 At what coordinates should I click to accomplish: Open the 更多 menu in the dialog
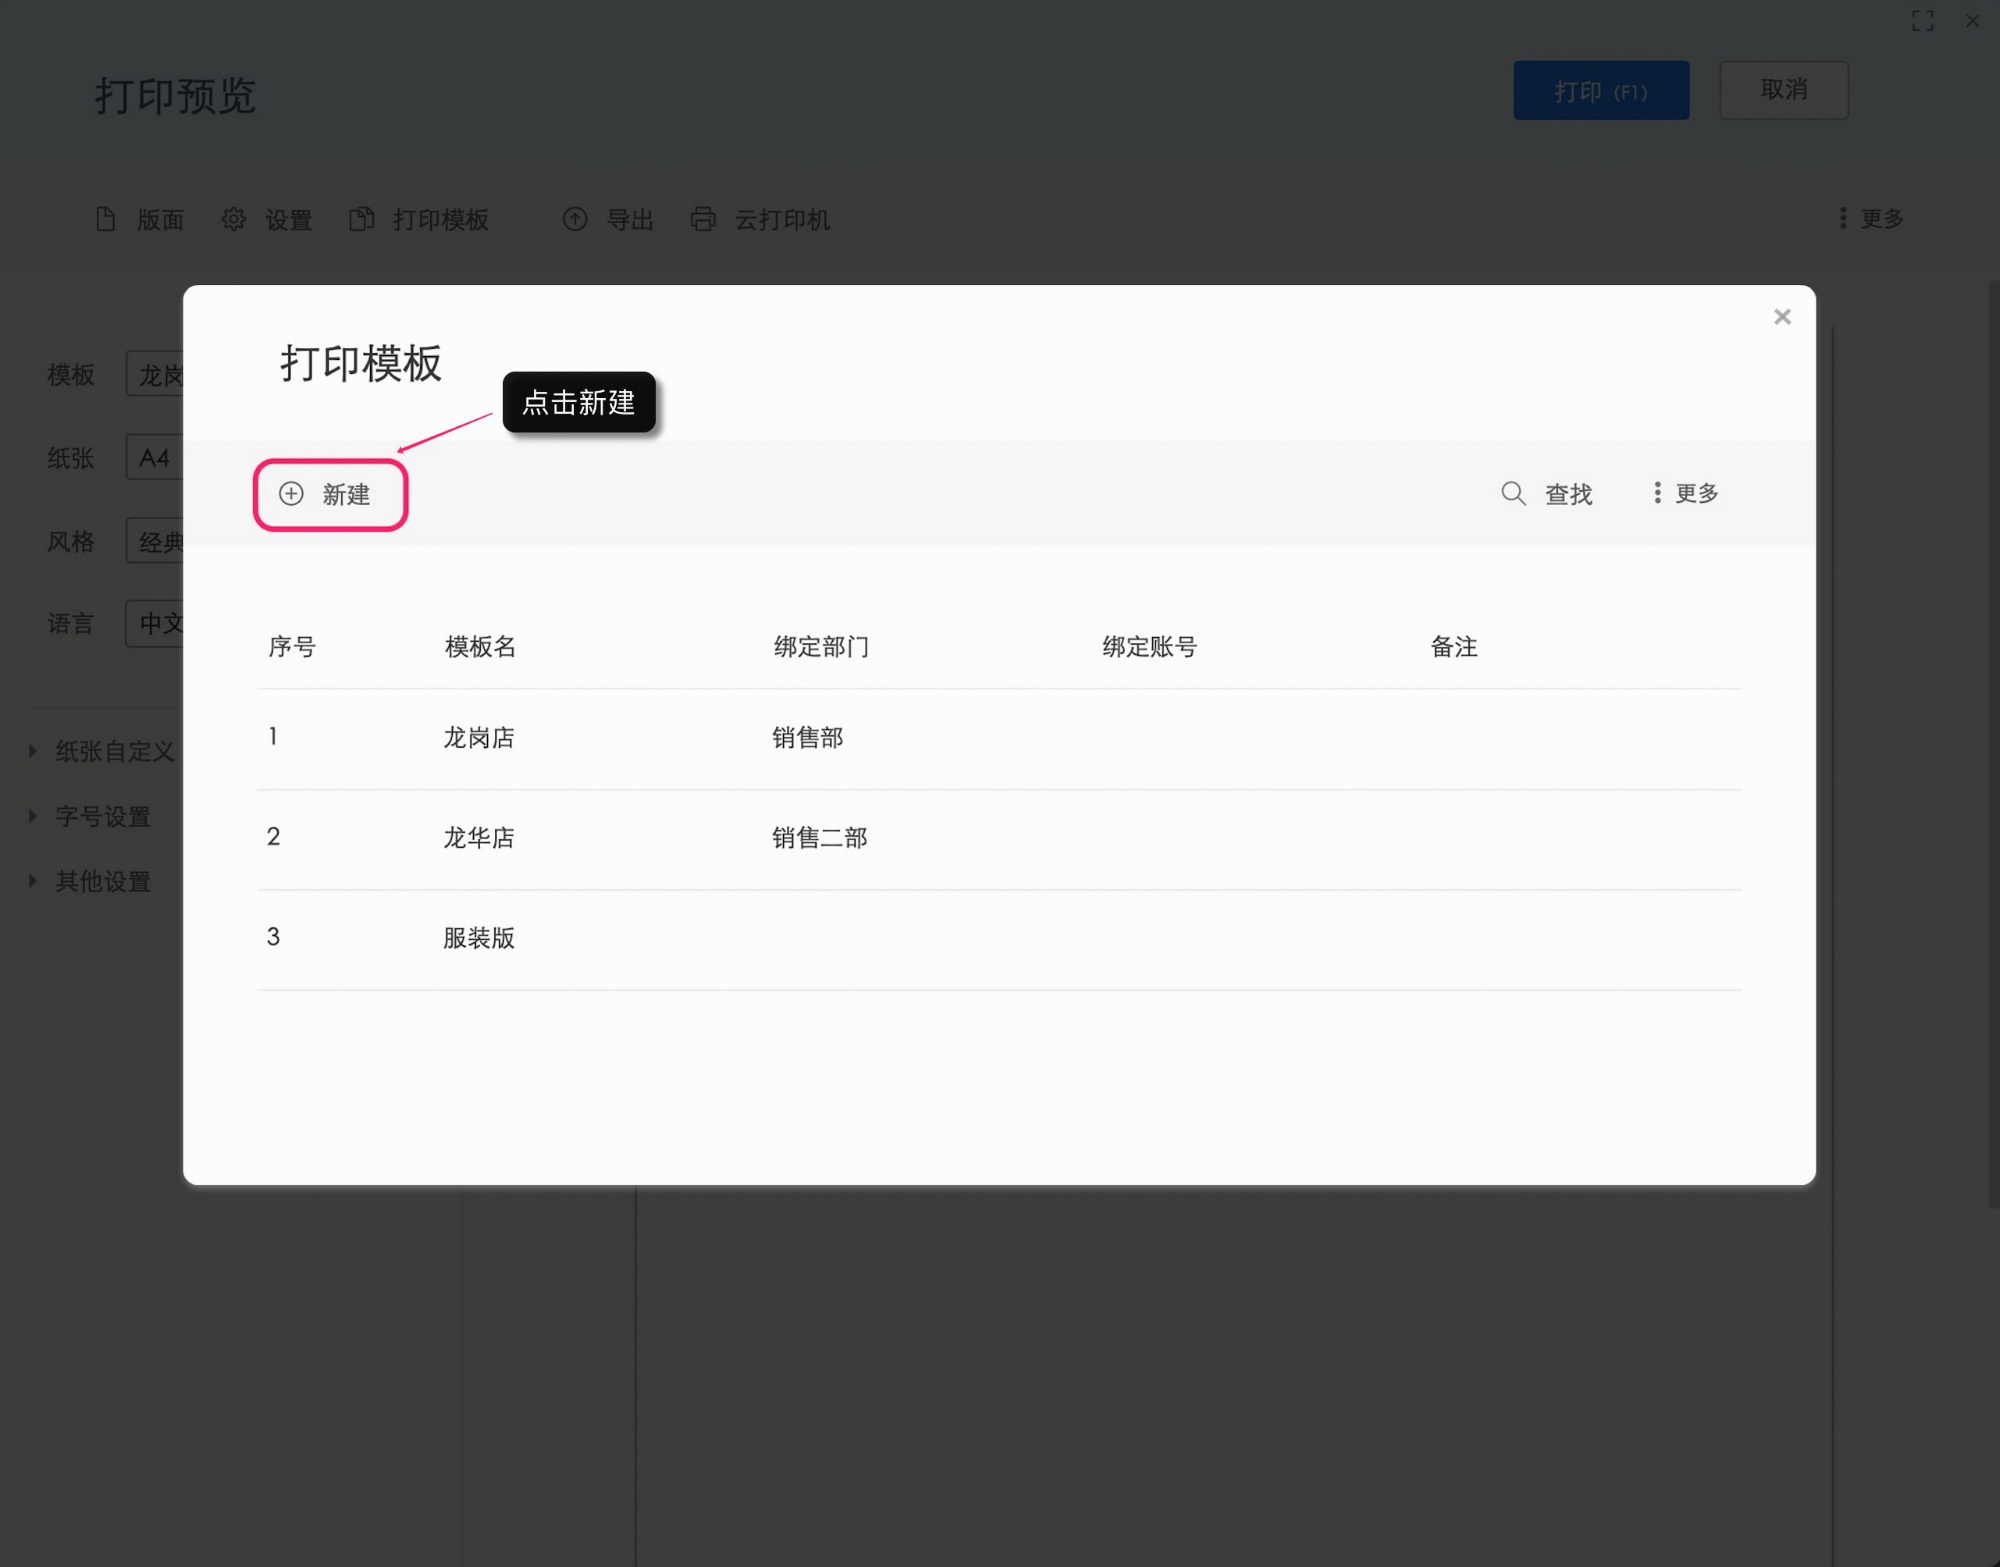point(1684,493)
